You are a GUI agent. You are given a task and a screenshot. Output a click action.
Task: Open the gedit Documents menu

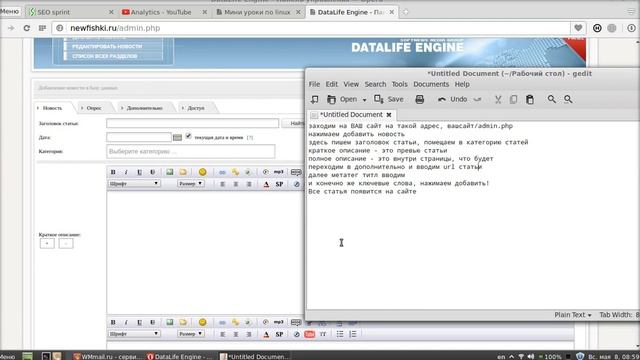click(x=431, y=84)
